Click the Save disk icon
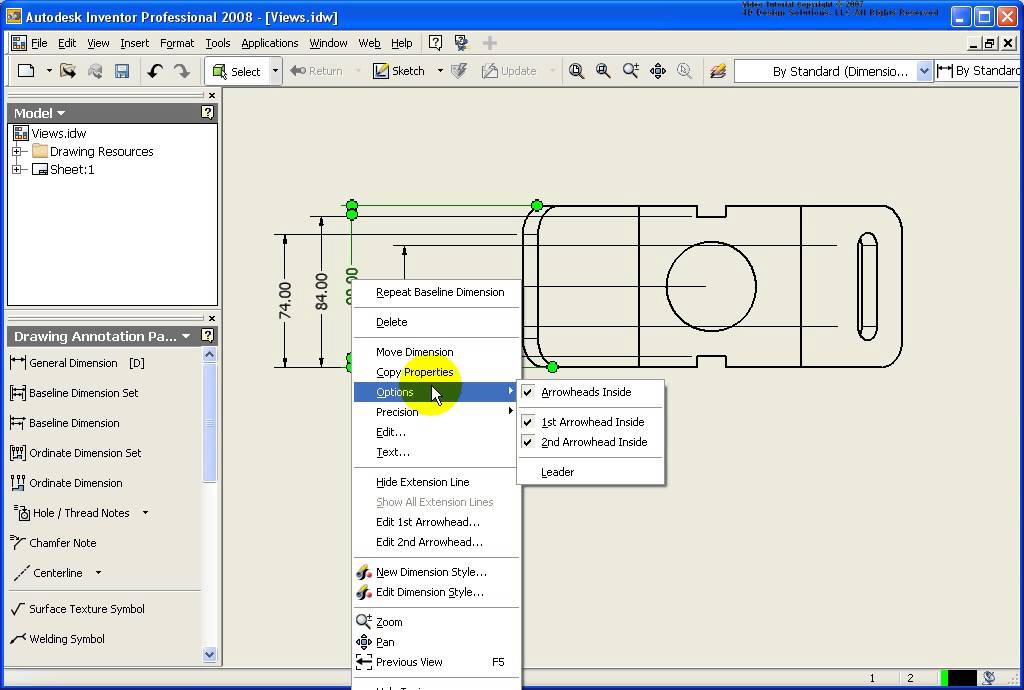 click(121, 71)
